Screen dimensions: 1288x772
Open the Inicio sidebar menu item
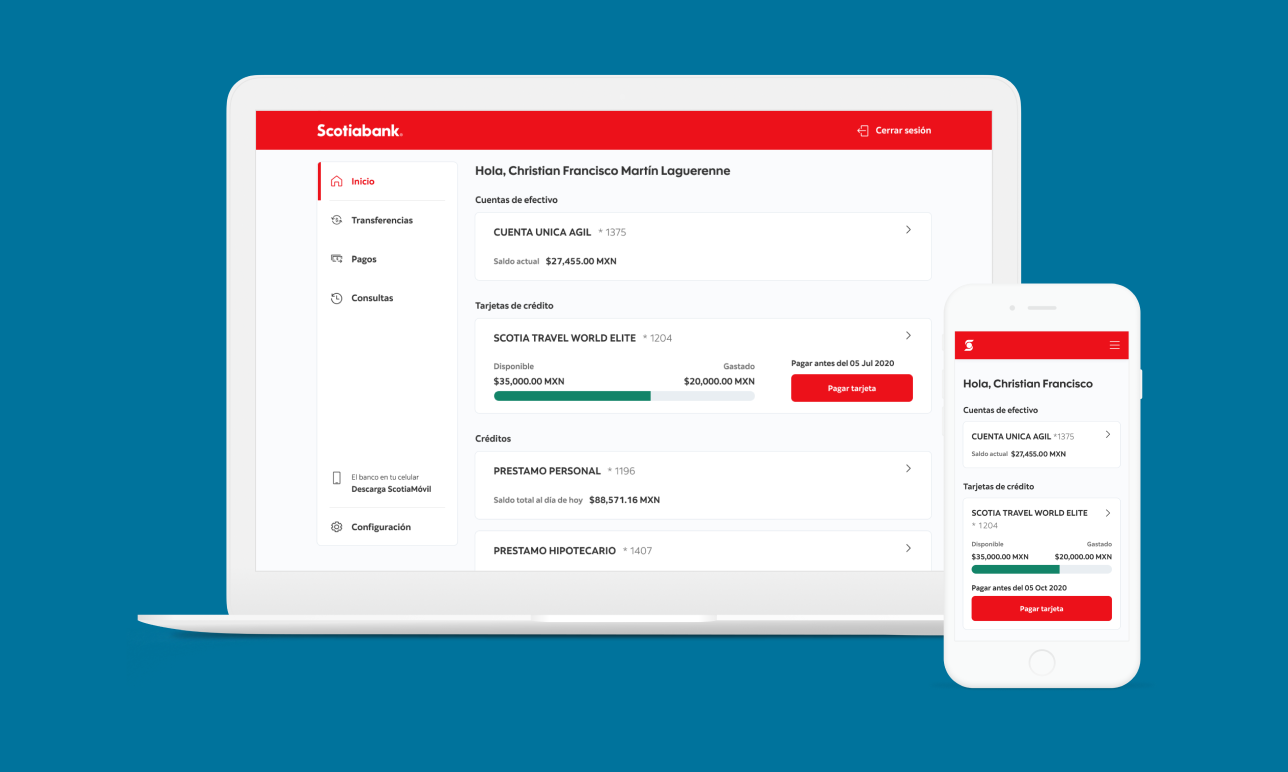(382, 182)
